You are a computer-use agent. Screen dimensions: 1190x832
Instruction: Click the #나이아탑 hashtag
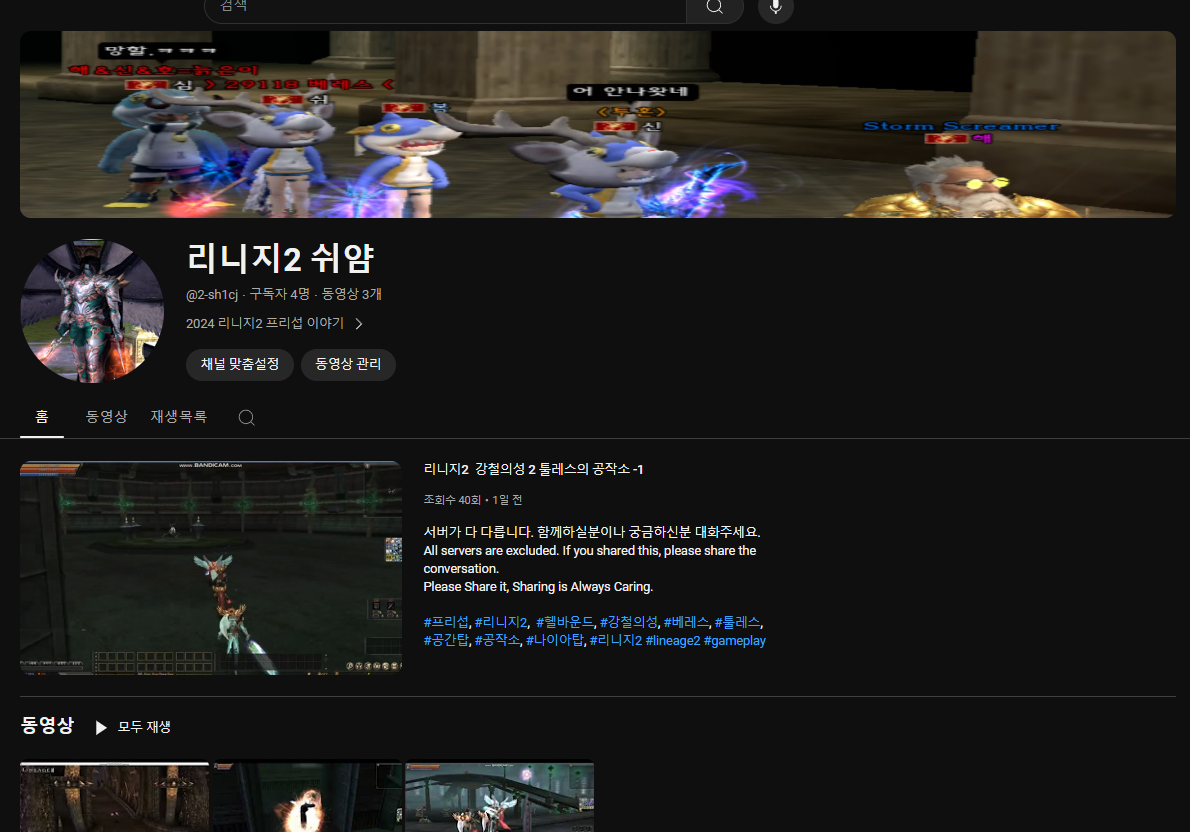(555, 641)
